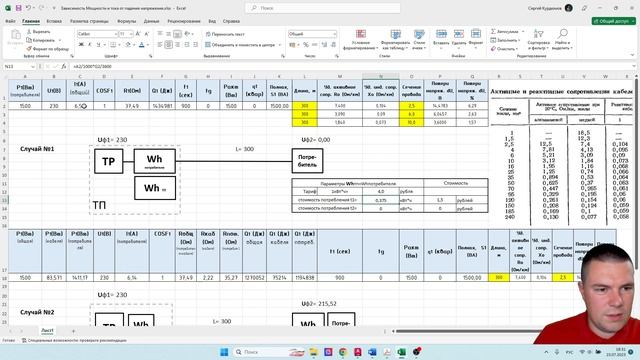Viewport: 640px width, 360px height.
Task: Open Очистить clear button
Action: click(x=504, y=49)
